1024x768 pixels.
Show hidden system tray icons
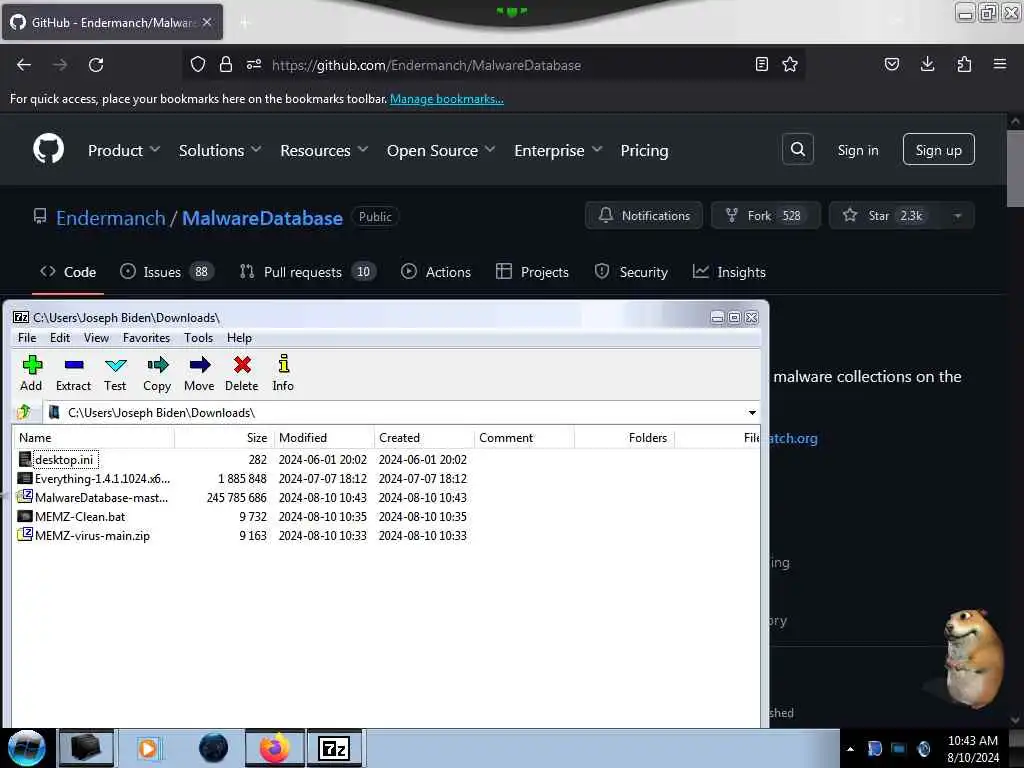(850, 749)
